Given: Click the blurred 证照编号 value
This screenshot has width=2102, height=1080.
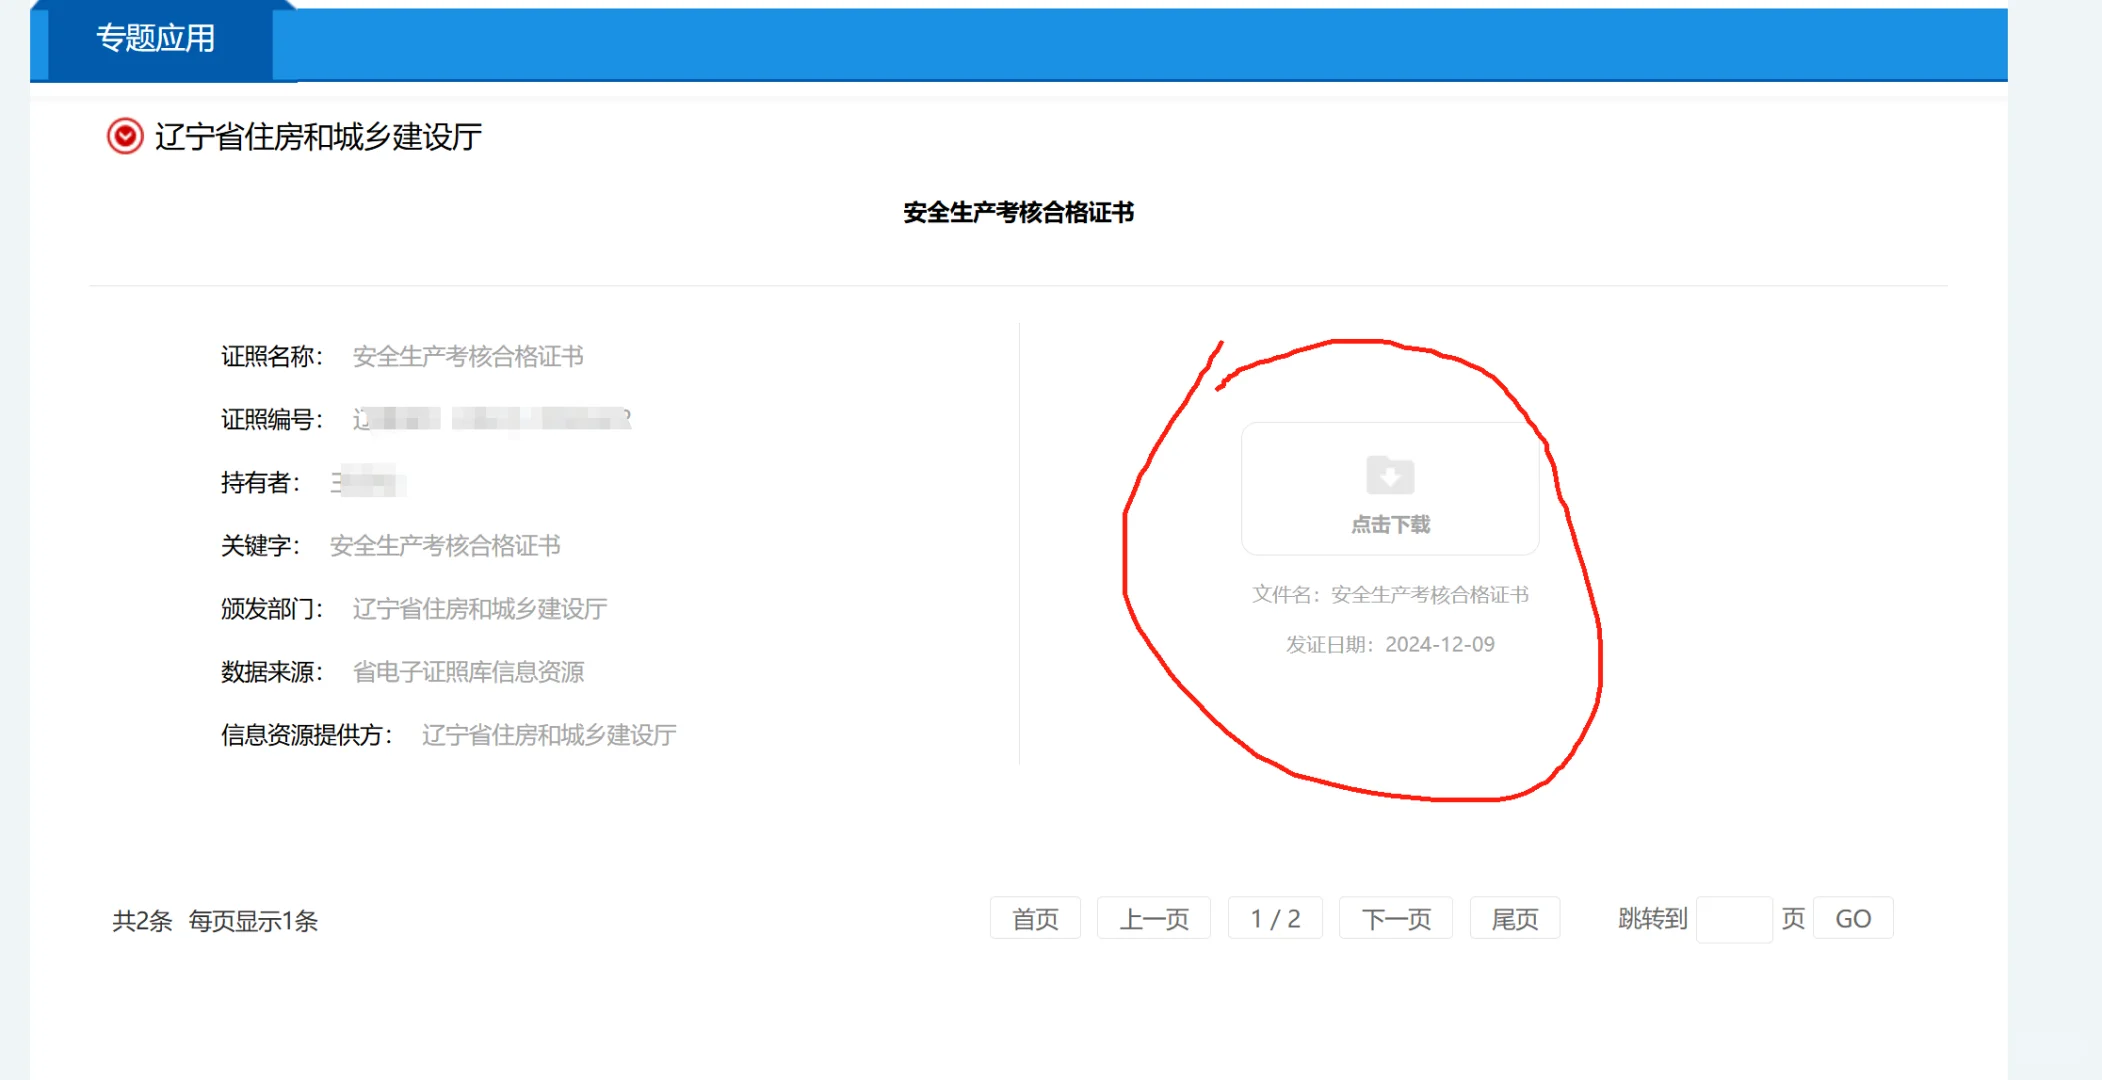Looking at the screenshot, I should coord(491,419).
